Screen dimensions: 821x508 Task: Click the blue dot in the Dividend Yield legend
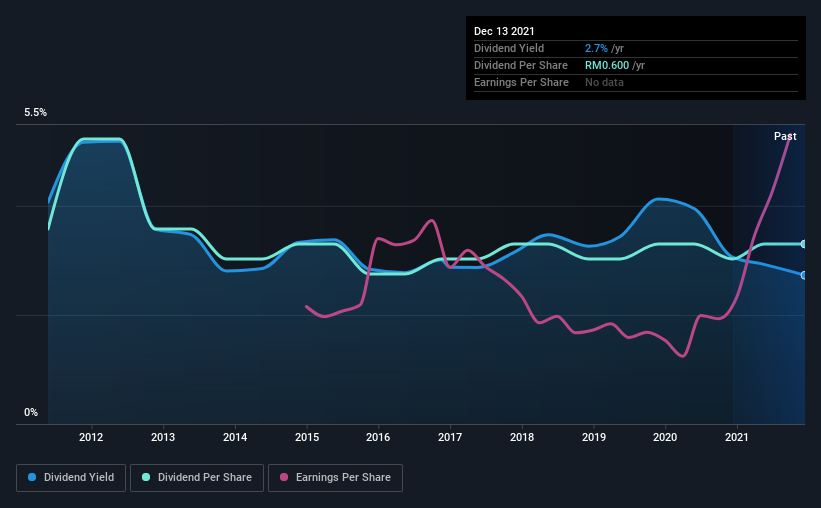pos(32,478)
